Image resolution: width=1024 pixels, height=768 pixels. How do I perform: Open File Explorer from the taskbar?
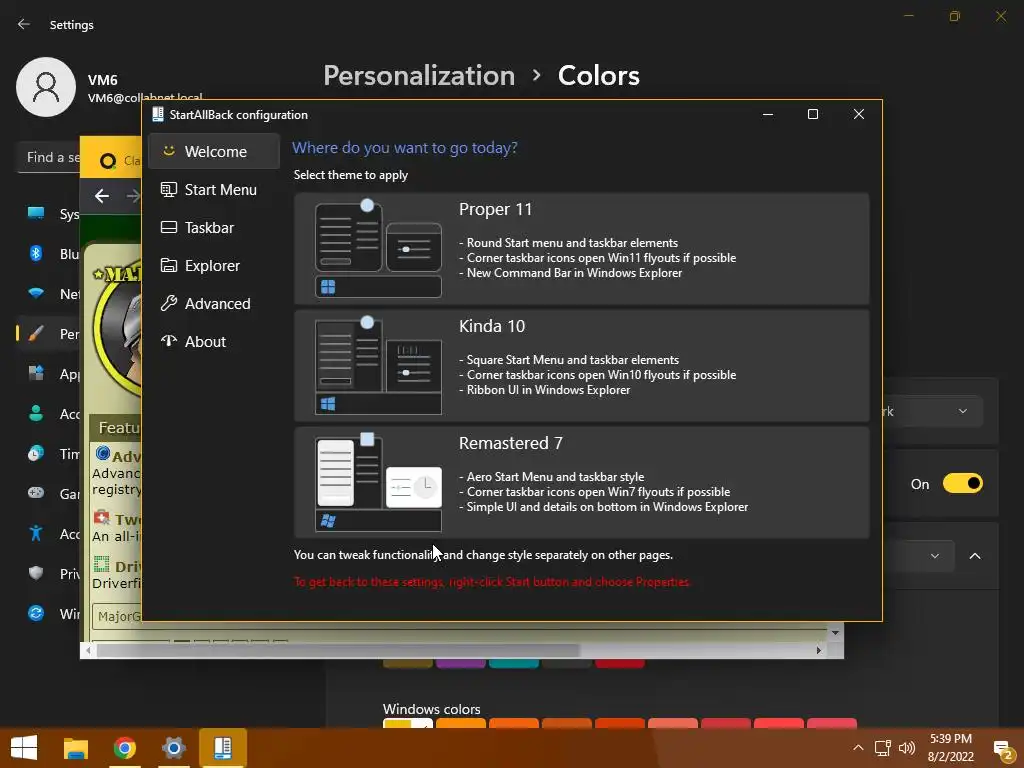pos(76,748)
